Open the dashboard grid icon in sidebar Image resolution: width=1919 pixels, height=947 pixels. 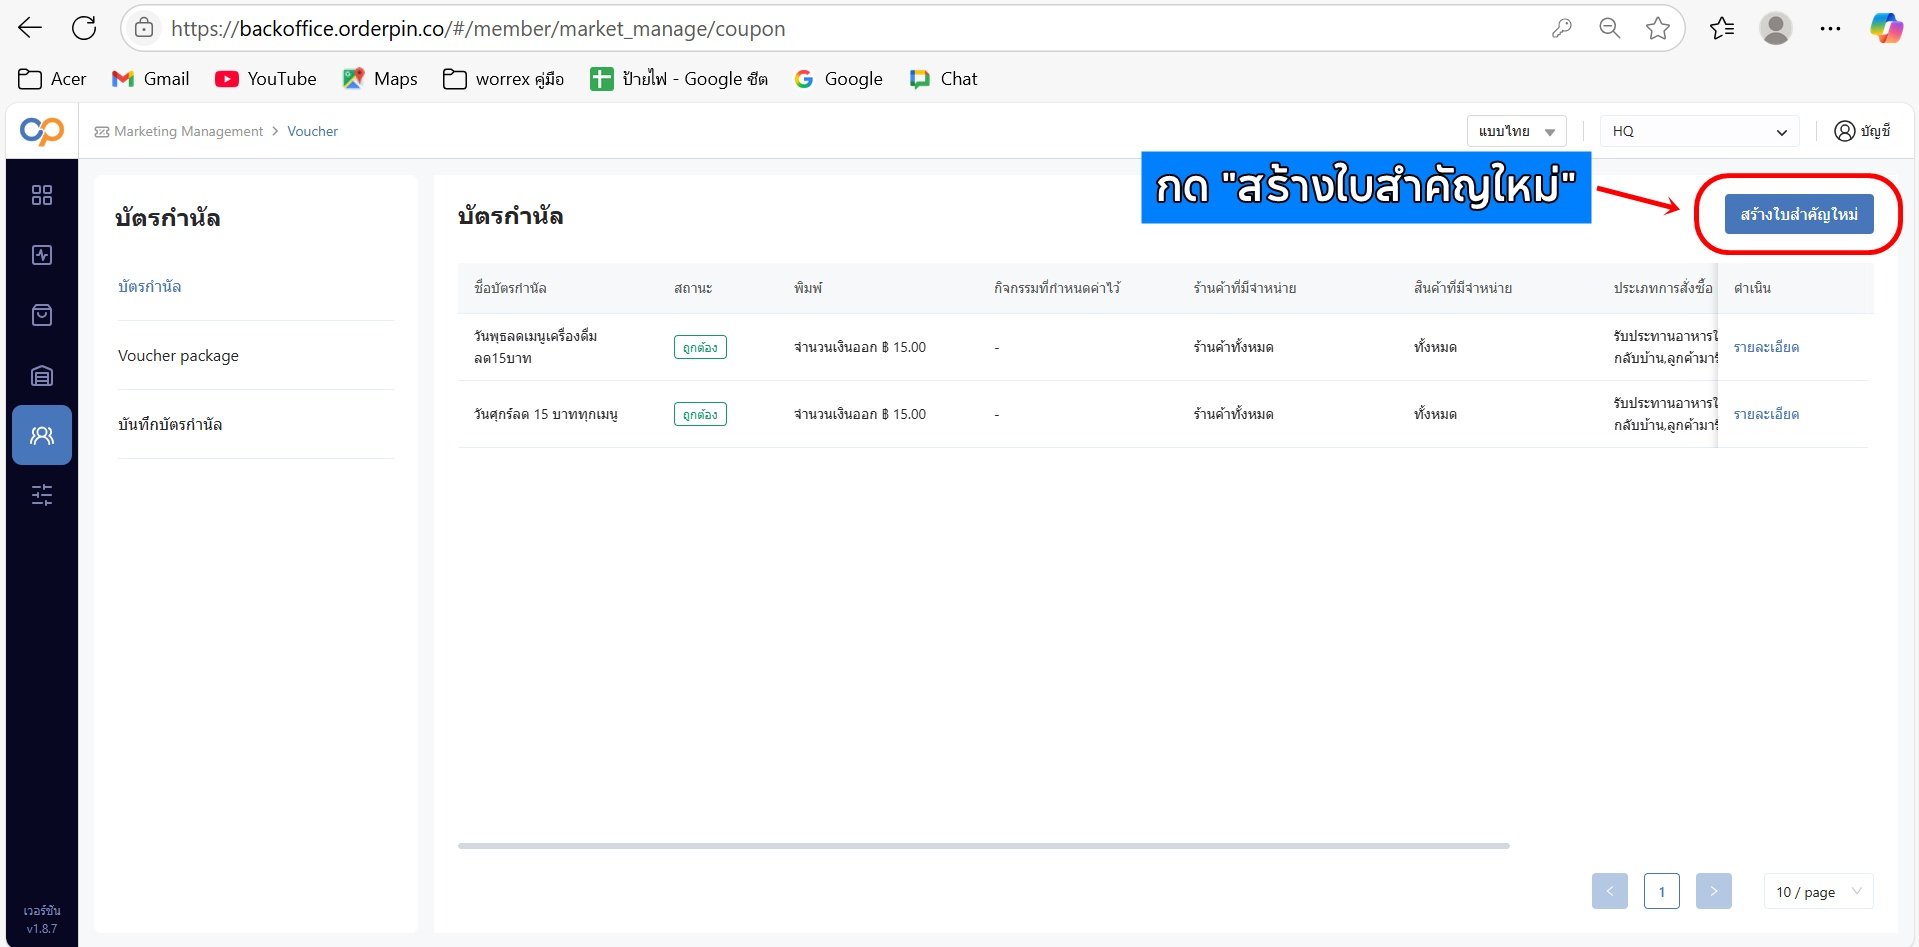(42, 195)
